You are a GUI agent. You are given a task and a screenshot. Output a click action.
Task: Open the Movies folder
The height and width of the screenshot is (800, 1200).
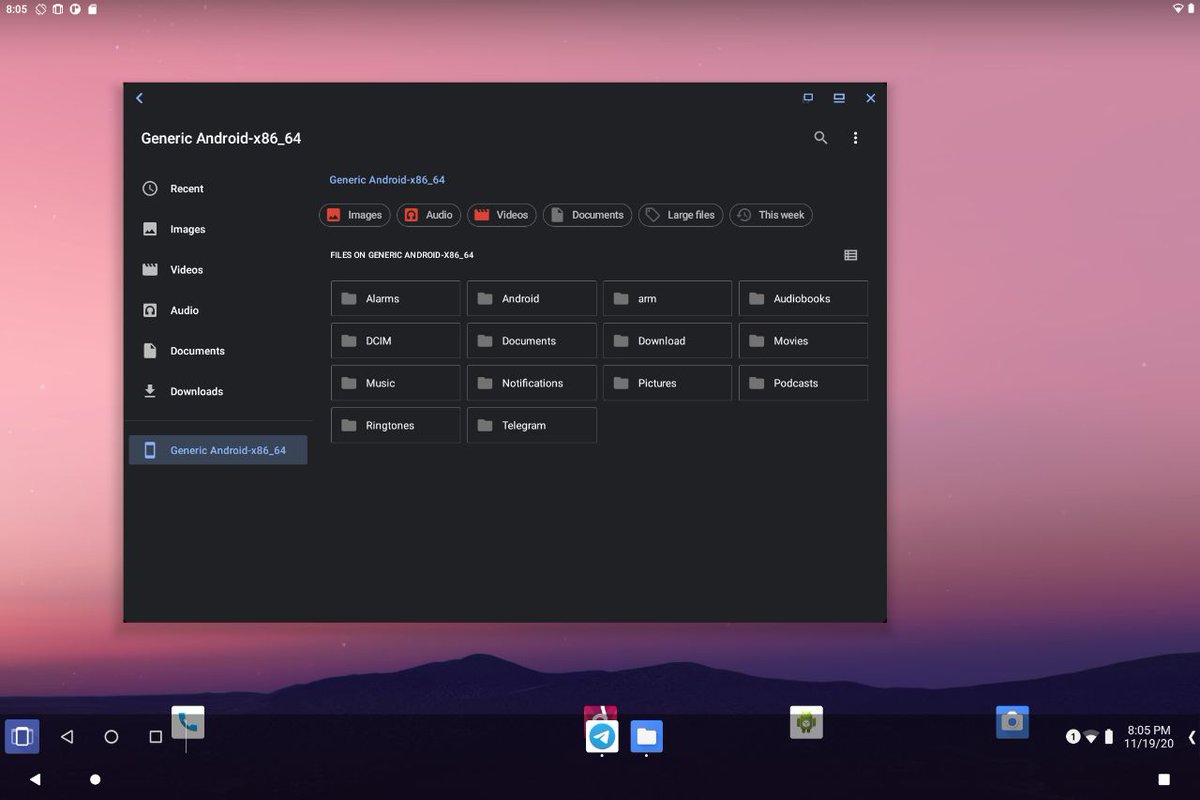coord(803,340)
